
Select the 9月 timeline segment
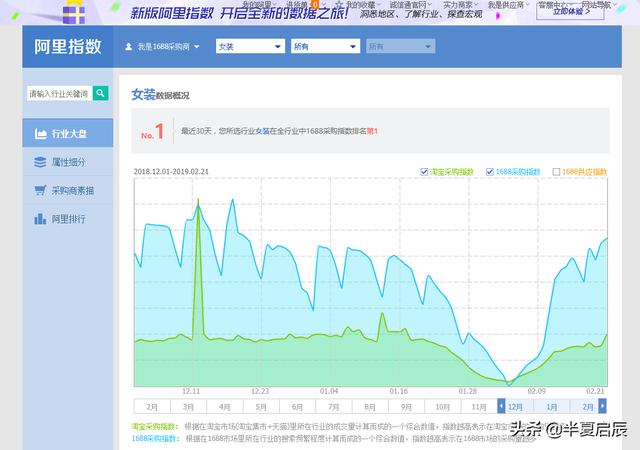coord(406,407)
